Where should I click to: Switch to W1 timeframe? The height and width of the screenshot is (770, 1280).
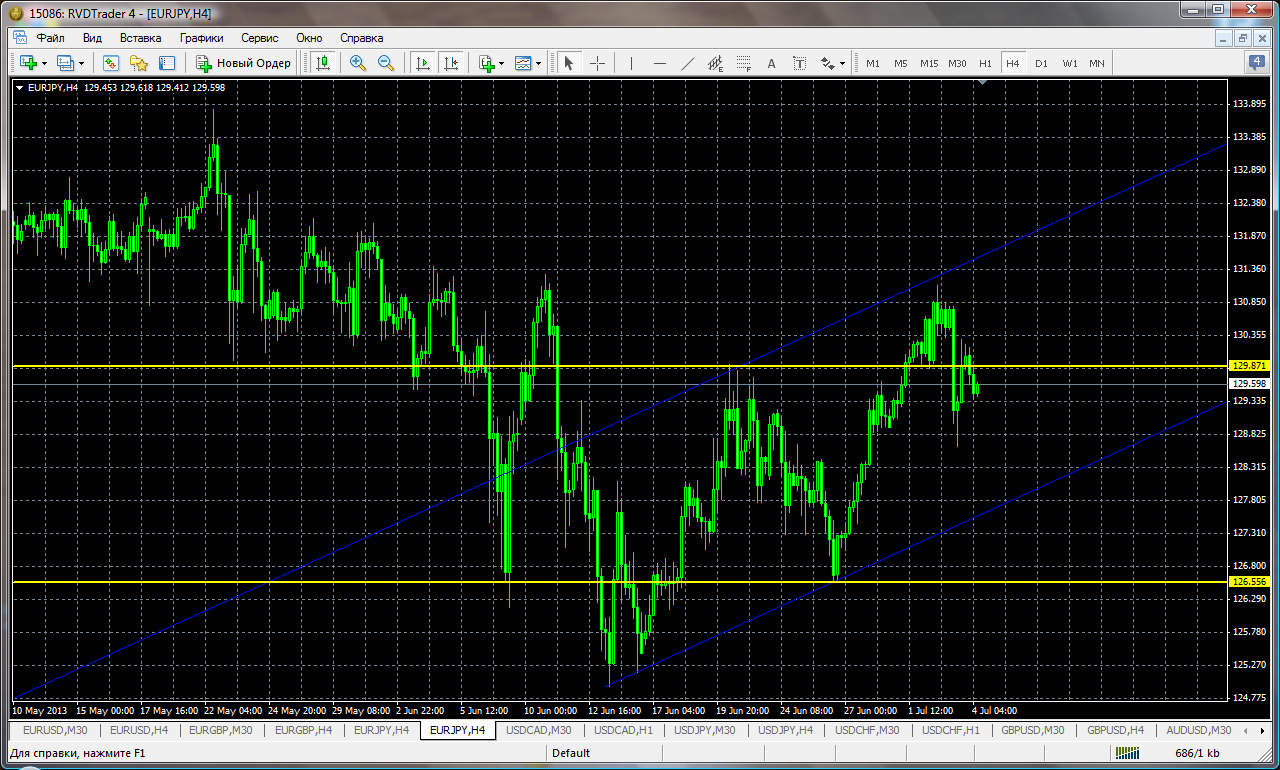click(x=1069, y=63)
